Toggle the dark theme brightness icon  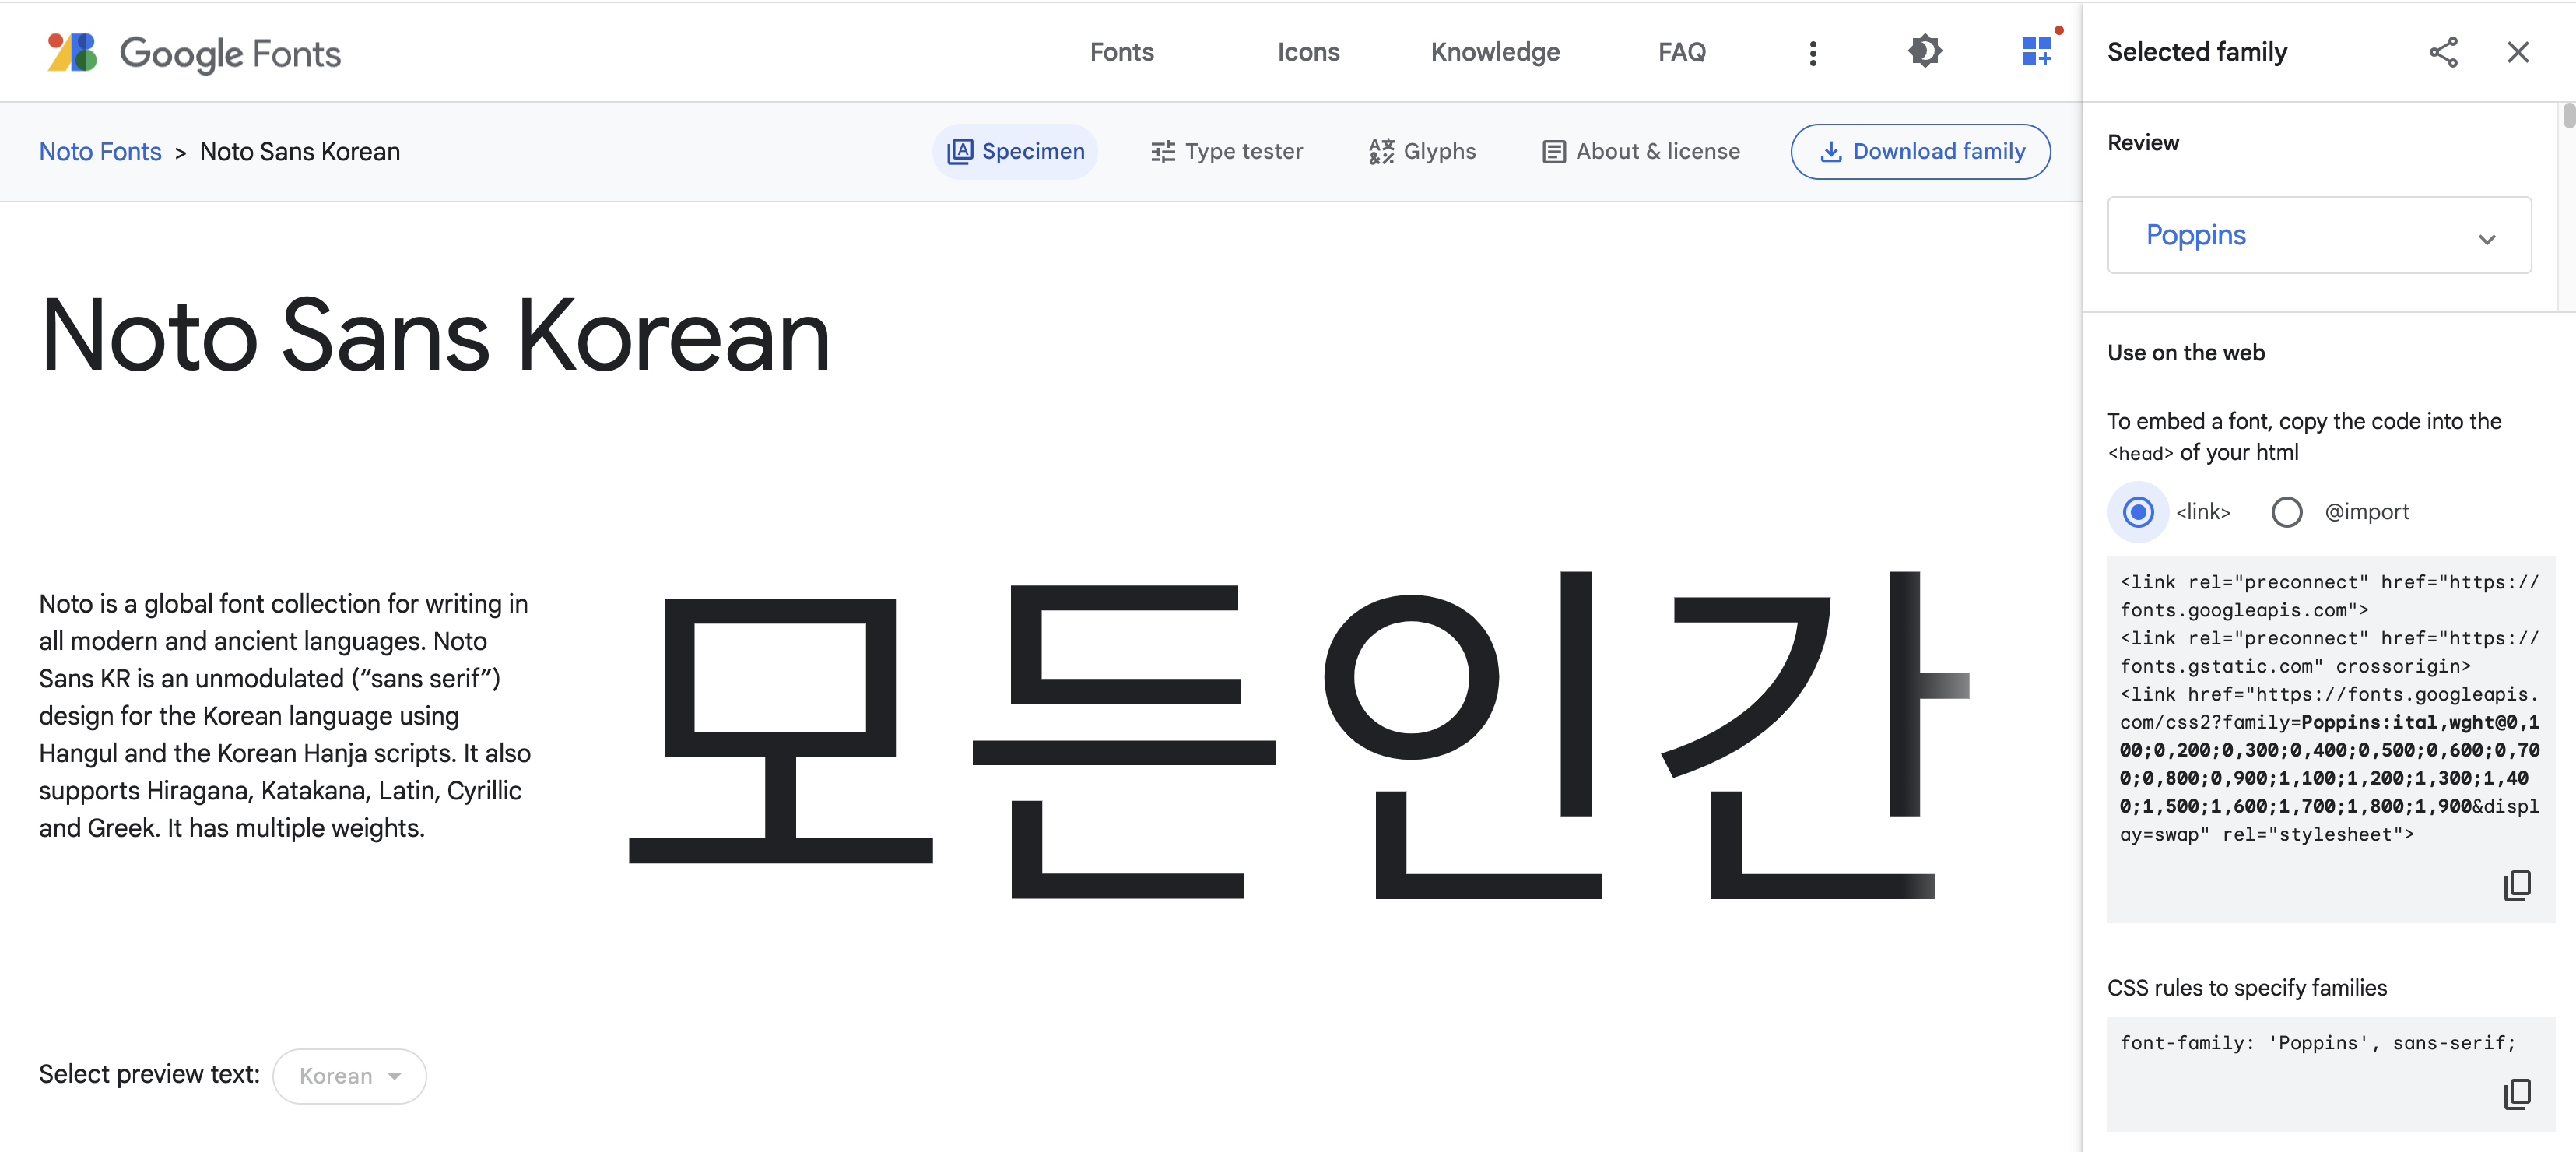point(1924,52)
